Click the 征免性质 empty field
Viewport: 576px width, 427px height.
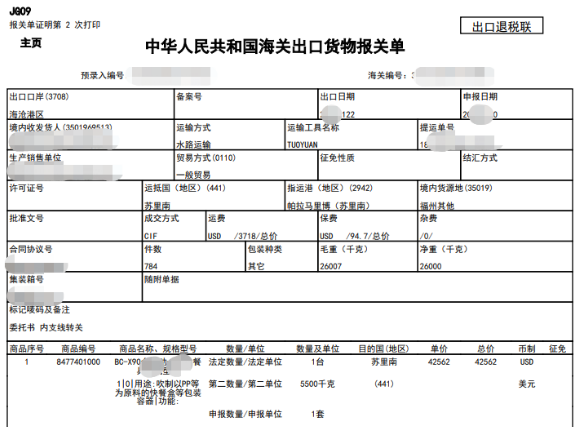[389, 165]
